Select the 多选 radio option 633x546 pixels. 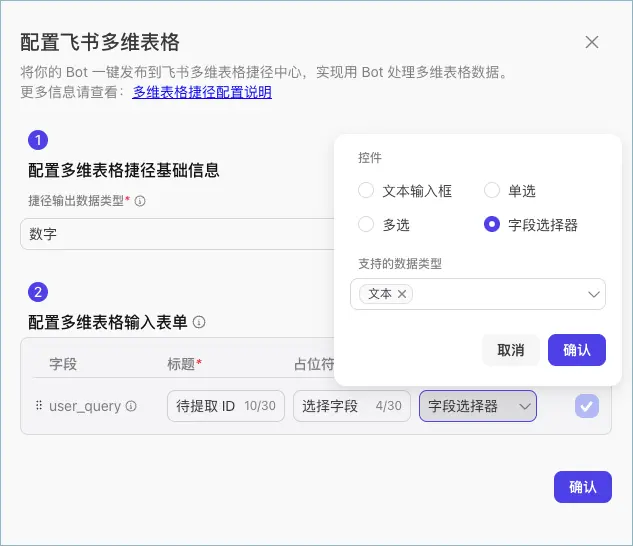366,224
